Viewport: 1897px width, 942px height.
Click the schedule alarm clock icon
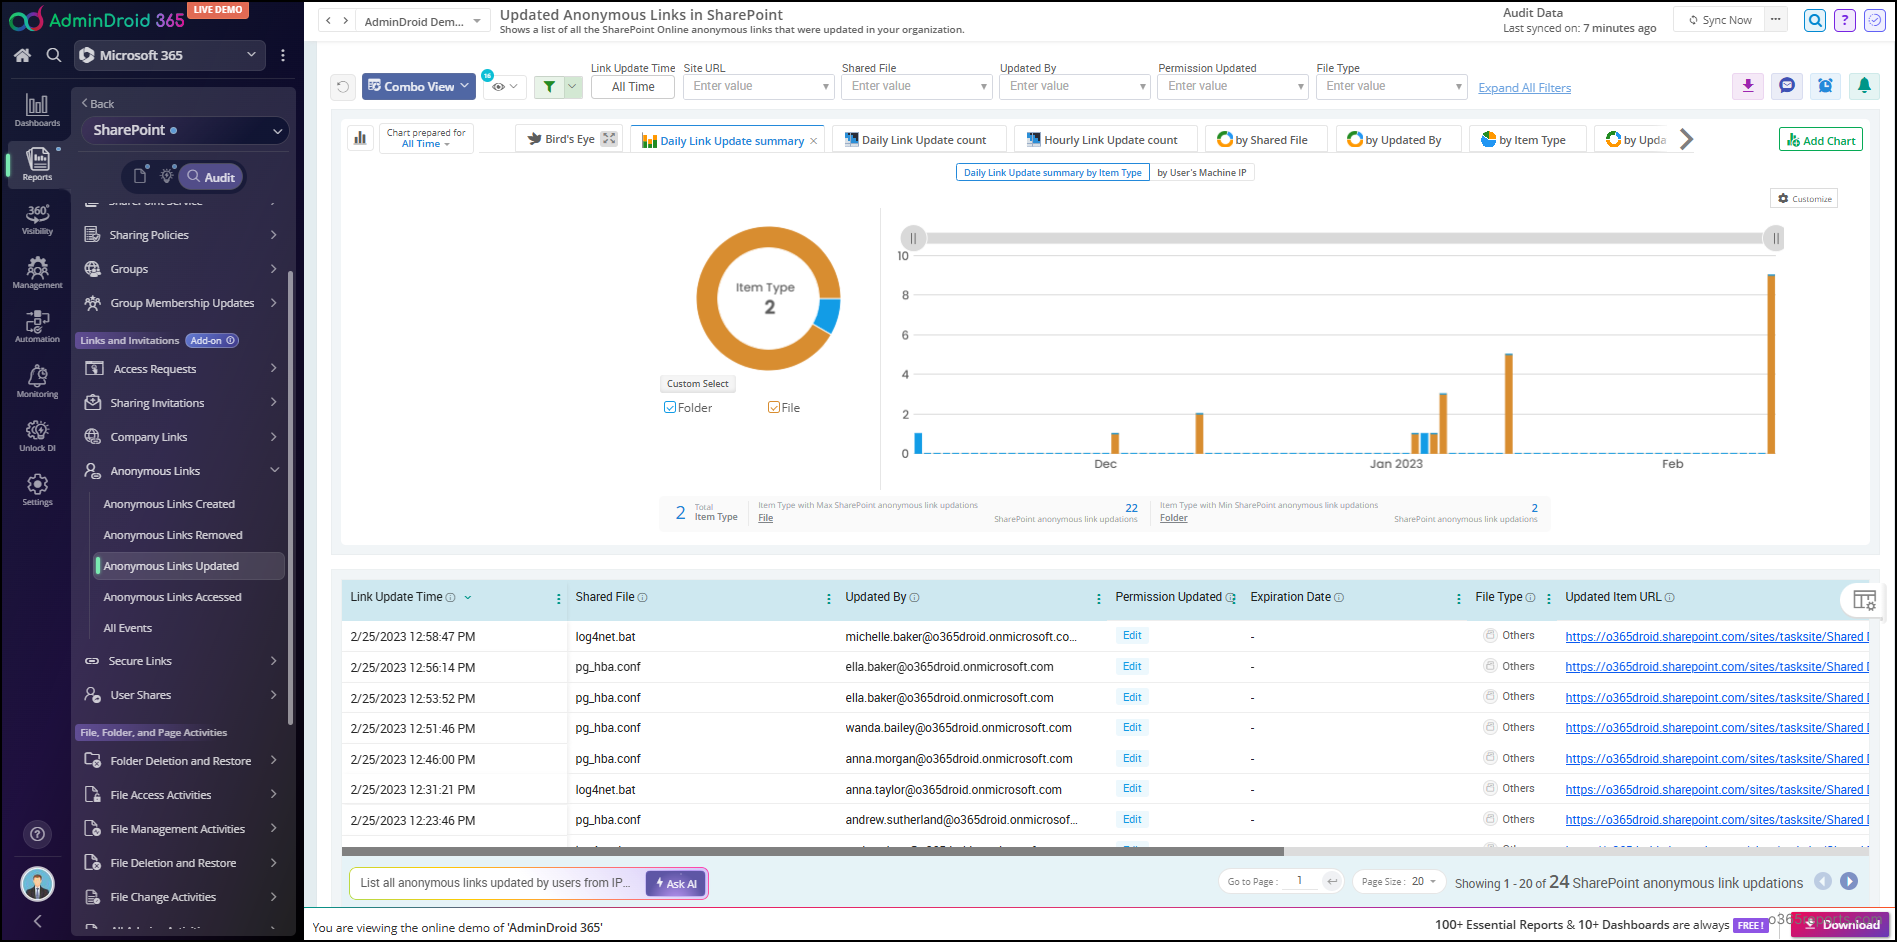(x=1825, y=86)
